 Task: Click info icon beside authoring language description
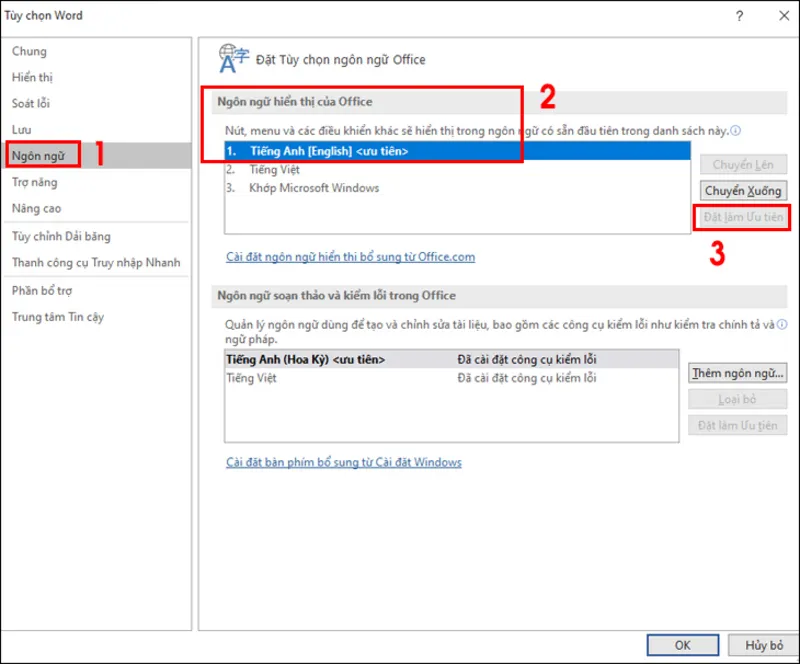tap(782, 324)
